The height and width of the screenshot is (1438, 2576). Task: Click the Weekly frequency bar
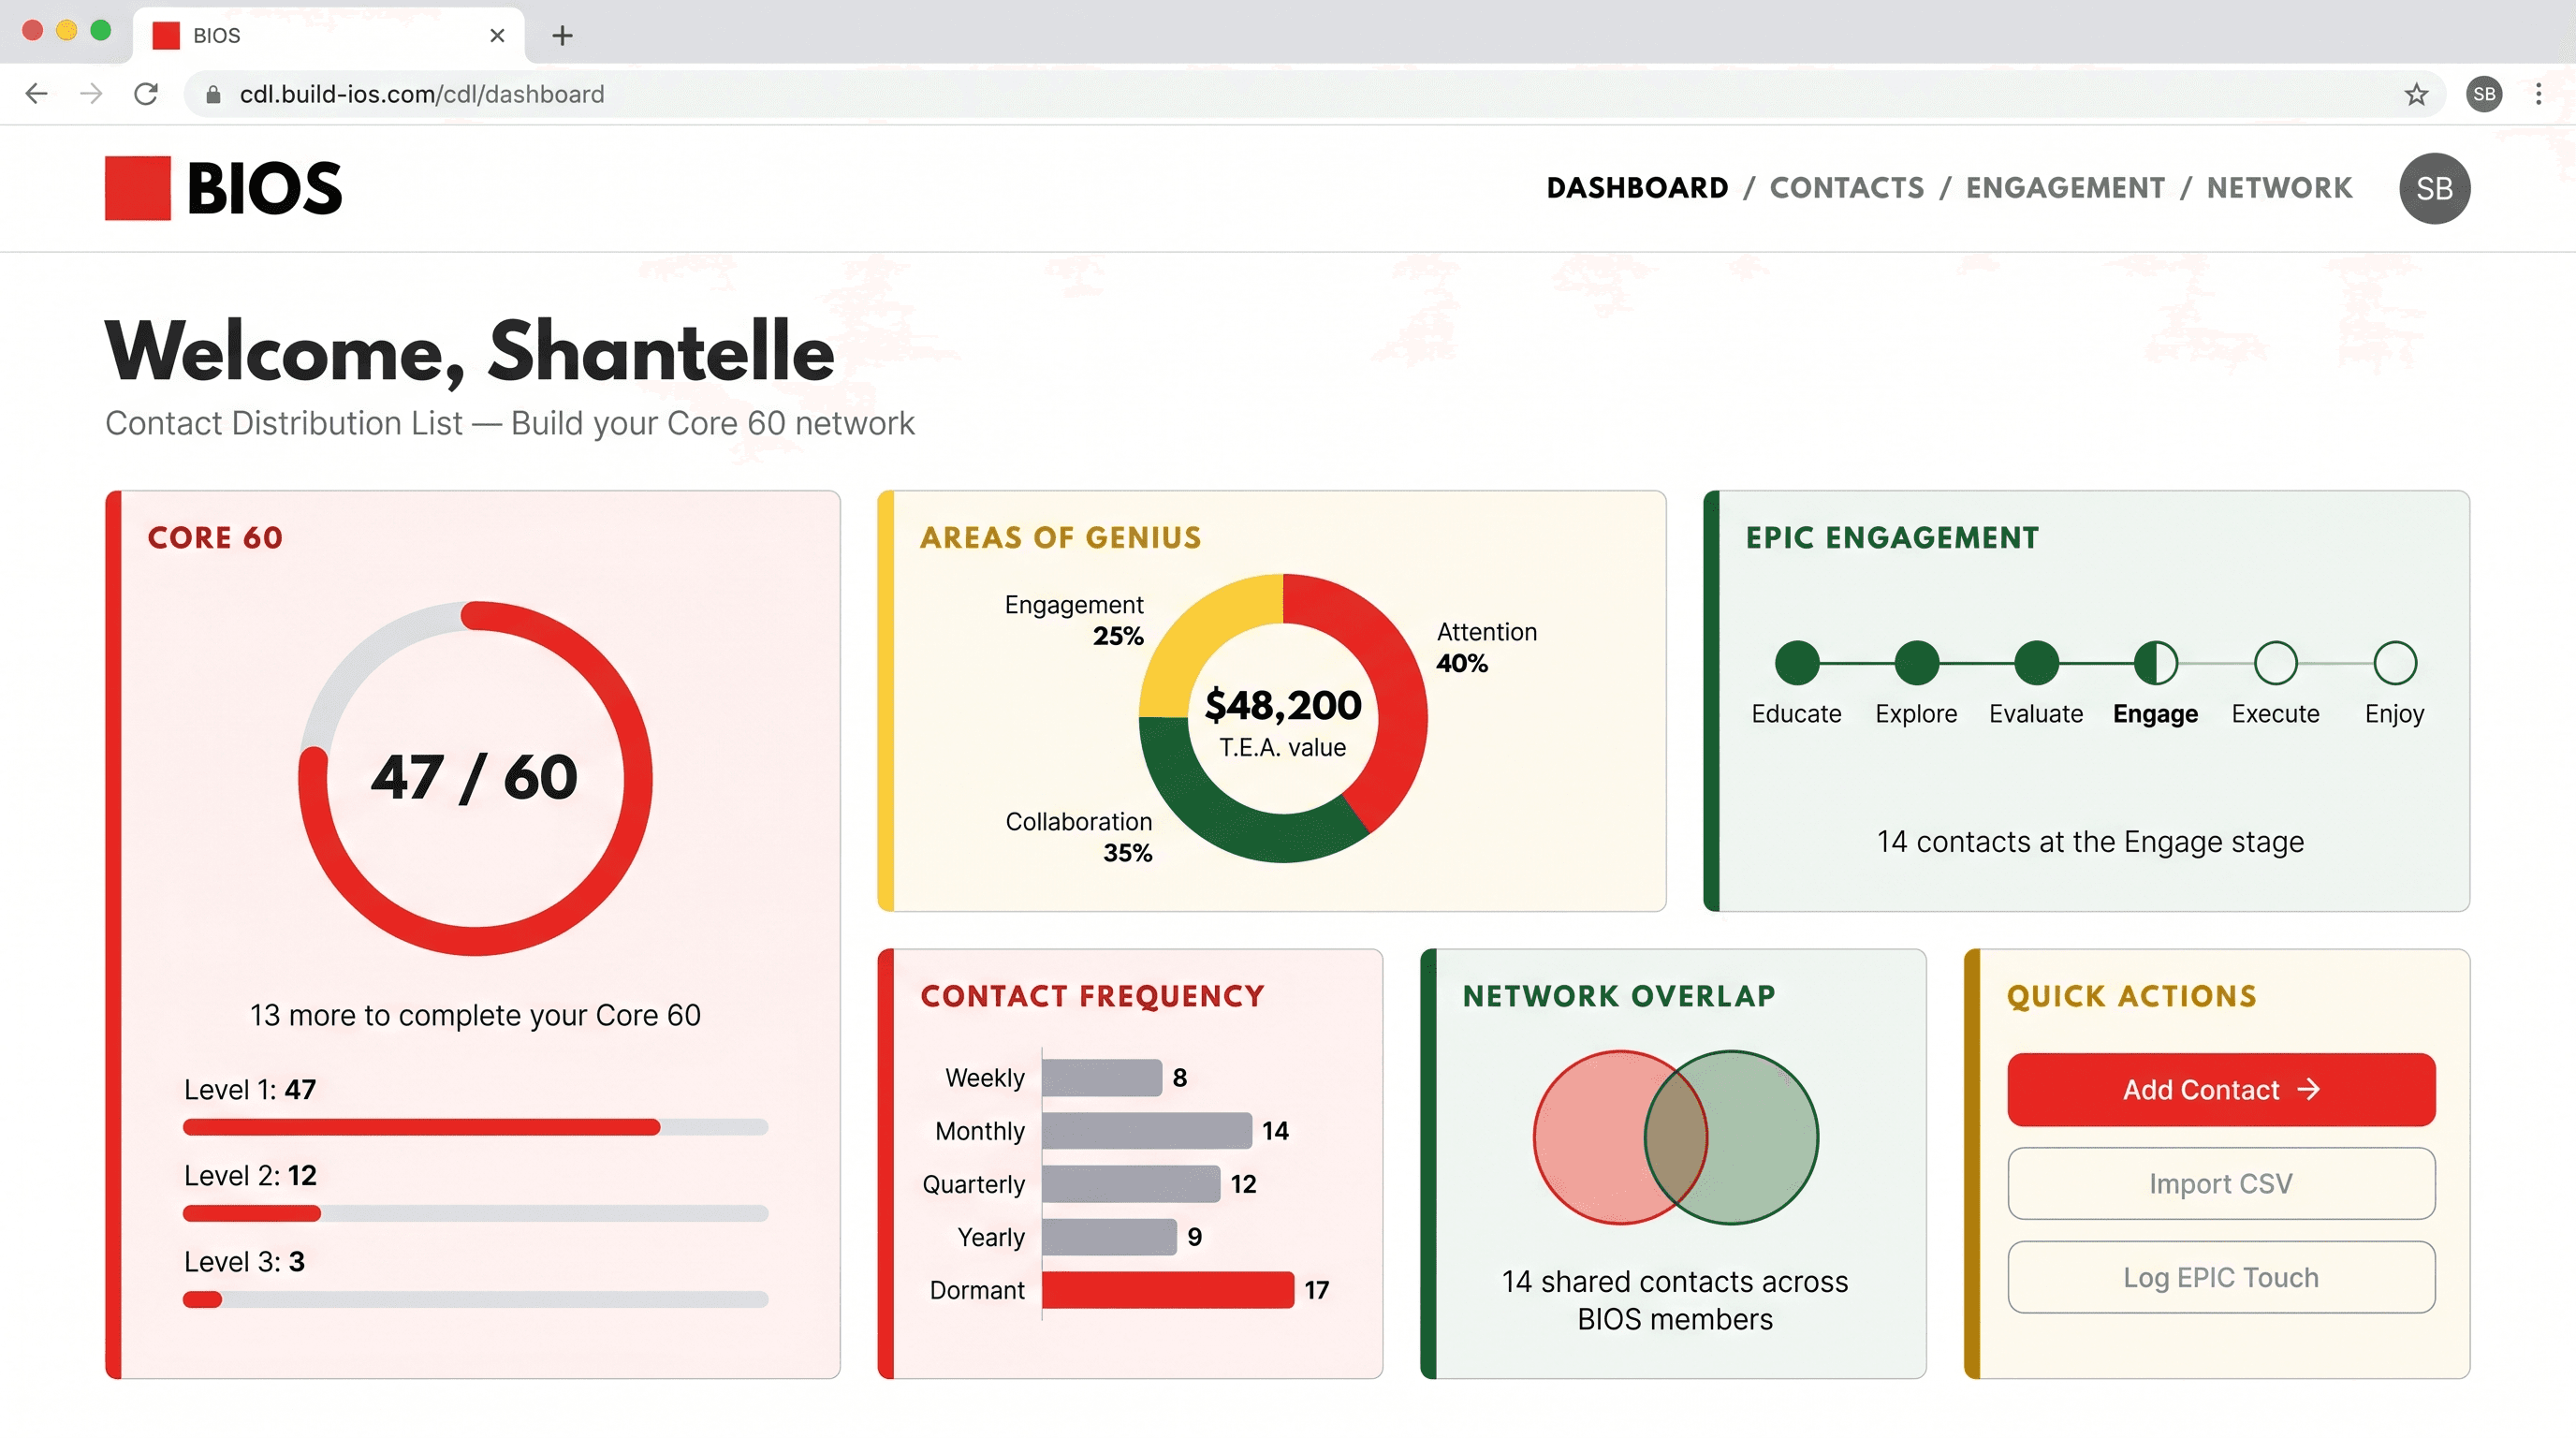1101,1077
